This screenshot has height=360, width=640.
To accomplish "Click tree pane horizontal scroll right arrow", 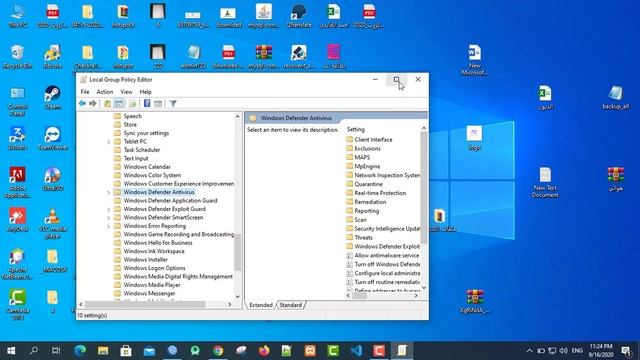I will 230,304.
